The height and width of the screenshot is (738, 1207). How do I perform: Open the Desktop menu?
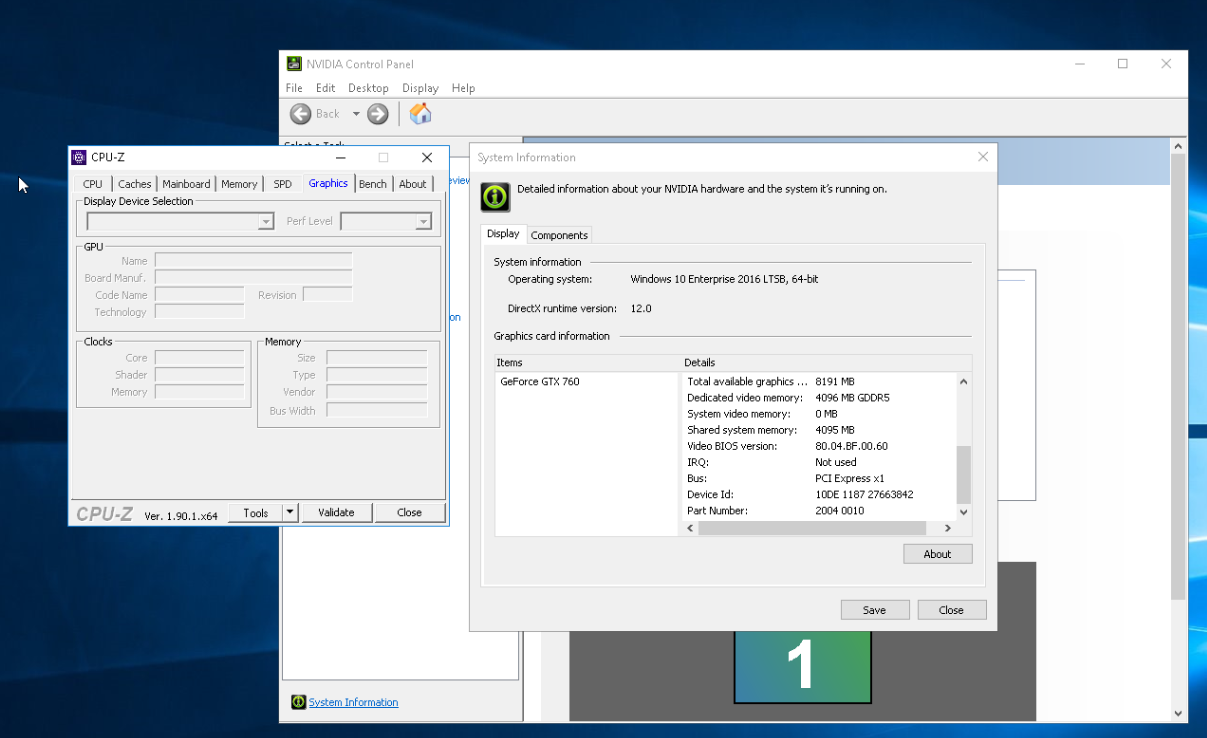pyautogui.click(x=368, y=88)
